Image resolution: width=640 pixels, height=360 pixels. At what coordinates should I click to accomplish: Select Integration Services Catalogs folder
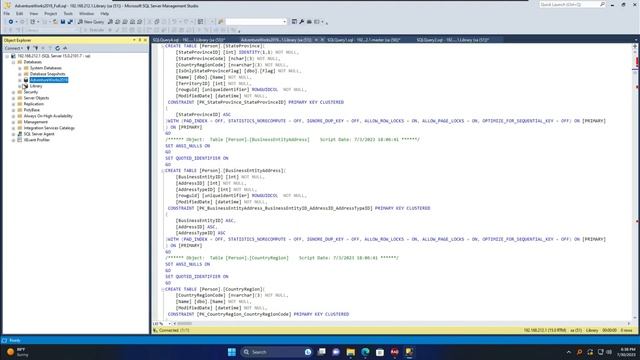tap(49, 128)
